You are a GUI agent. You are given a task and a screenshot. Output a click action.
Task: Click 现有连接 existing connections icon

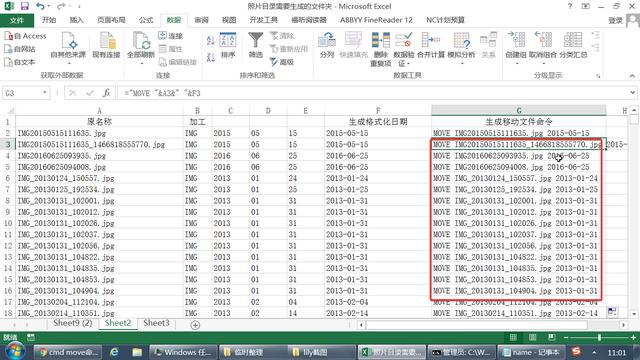tap(106, 45)
